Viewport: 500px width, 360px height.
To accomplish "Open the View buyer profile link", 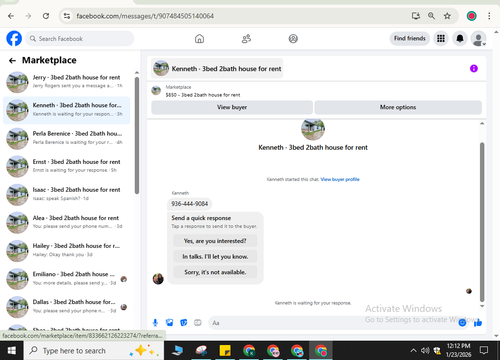I will 340,179.
